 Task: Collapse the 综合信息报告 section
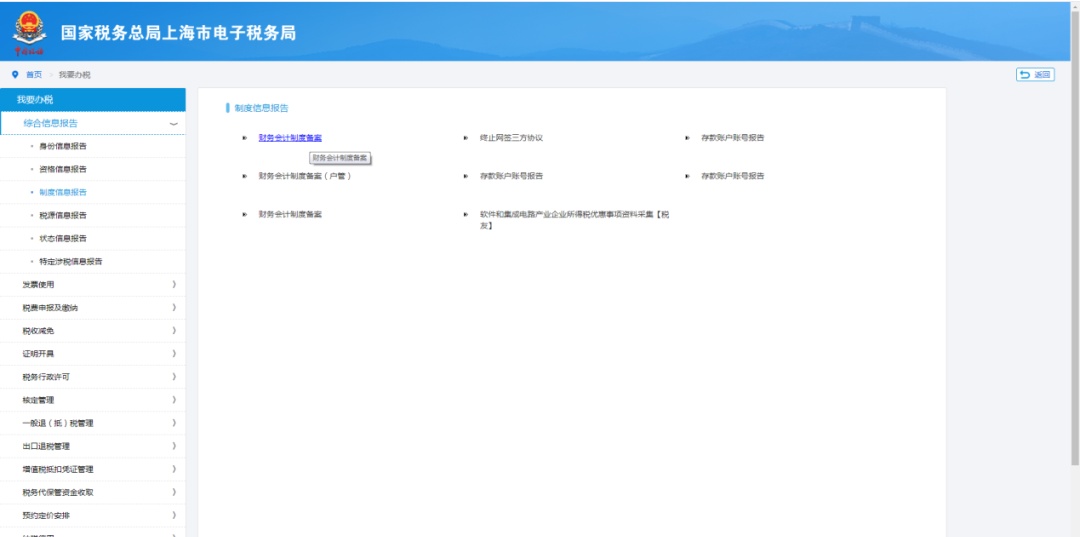point(174,124)
